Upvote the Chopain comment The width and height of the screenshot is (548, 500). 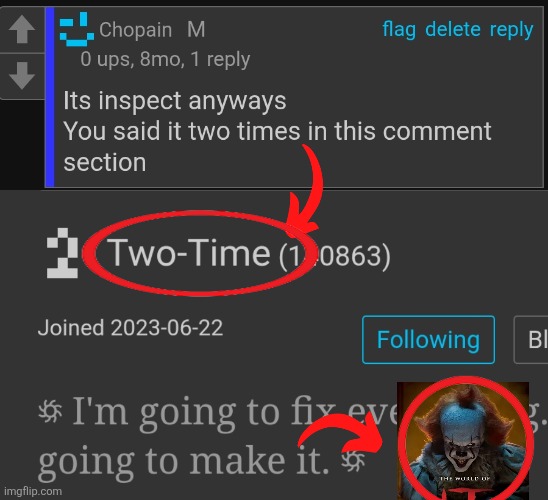(22, 30)
